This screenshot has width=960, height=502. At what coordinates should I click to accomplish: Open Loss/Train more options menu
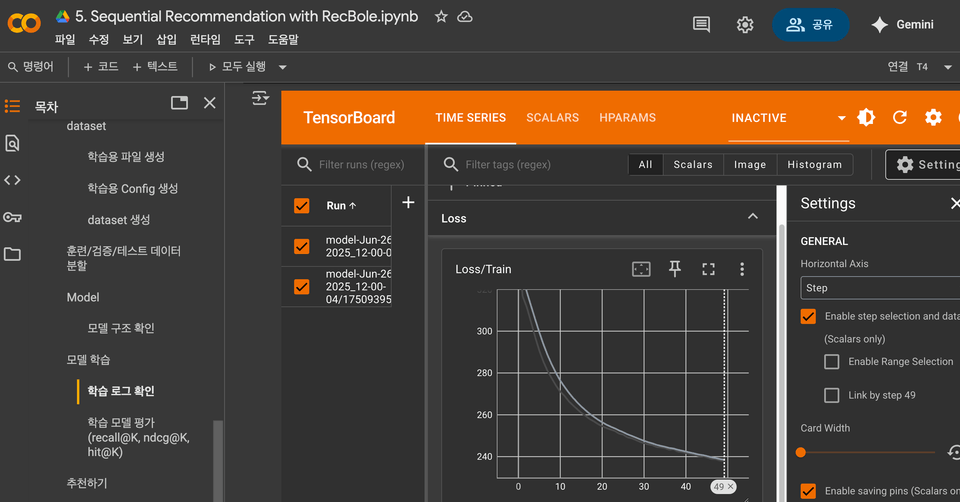tap(742, 269)
